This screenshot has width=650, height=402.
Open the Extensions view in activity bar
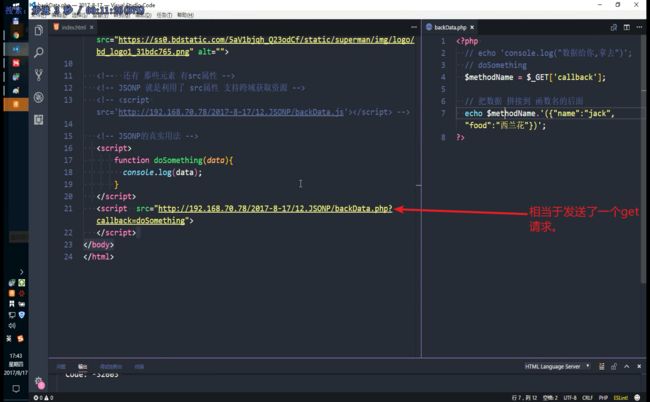pyautogui.click(x=39, y=120)
